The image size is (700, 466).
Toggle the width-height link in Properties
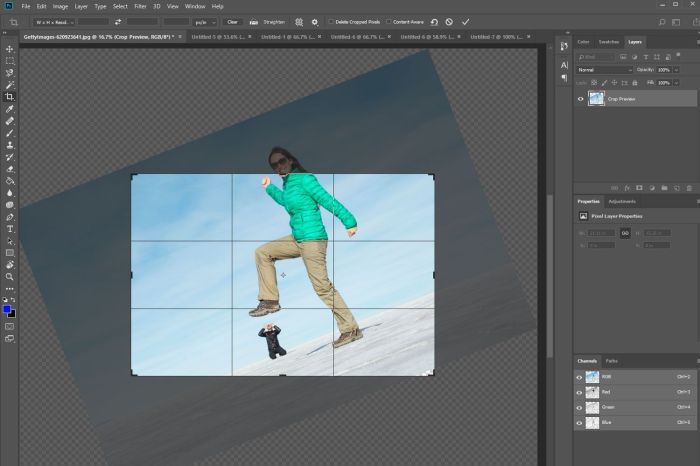tap(625, 233)
